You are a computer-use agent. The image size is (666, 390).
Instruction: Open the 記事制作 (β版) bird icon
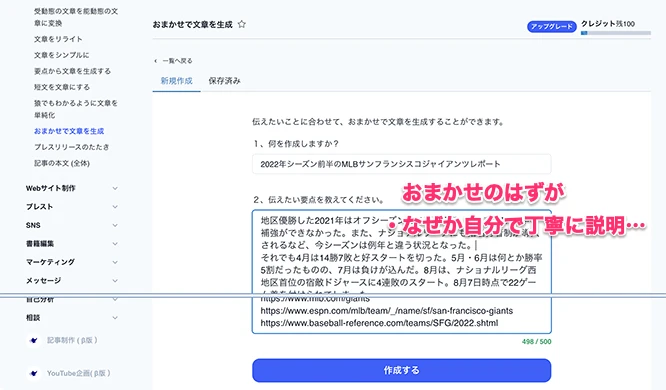pyautogui.click(x=34, y=340)
